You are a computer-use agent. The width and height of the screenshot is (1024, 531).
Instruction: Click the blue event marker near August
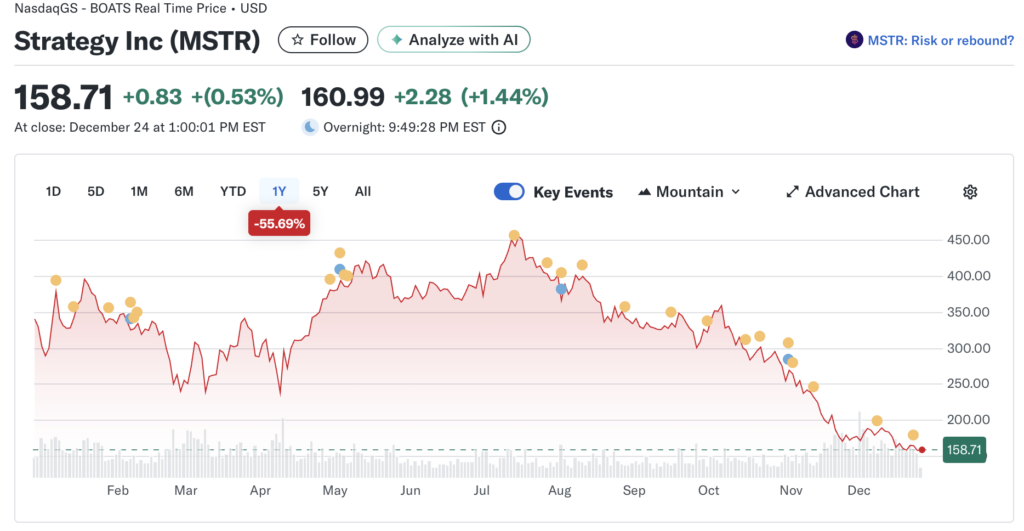tap(562, 288)
